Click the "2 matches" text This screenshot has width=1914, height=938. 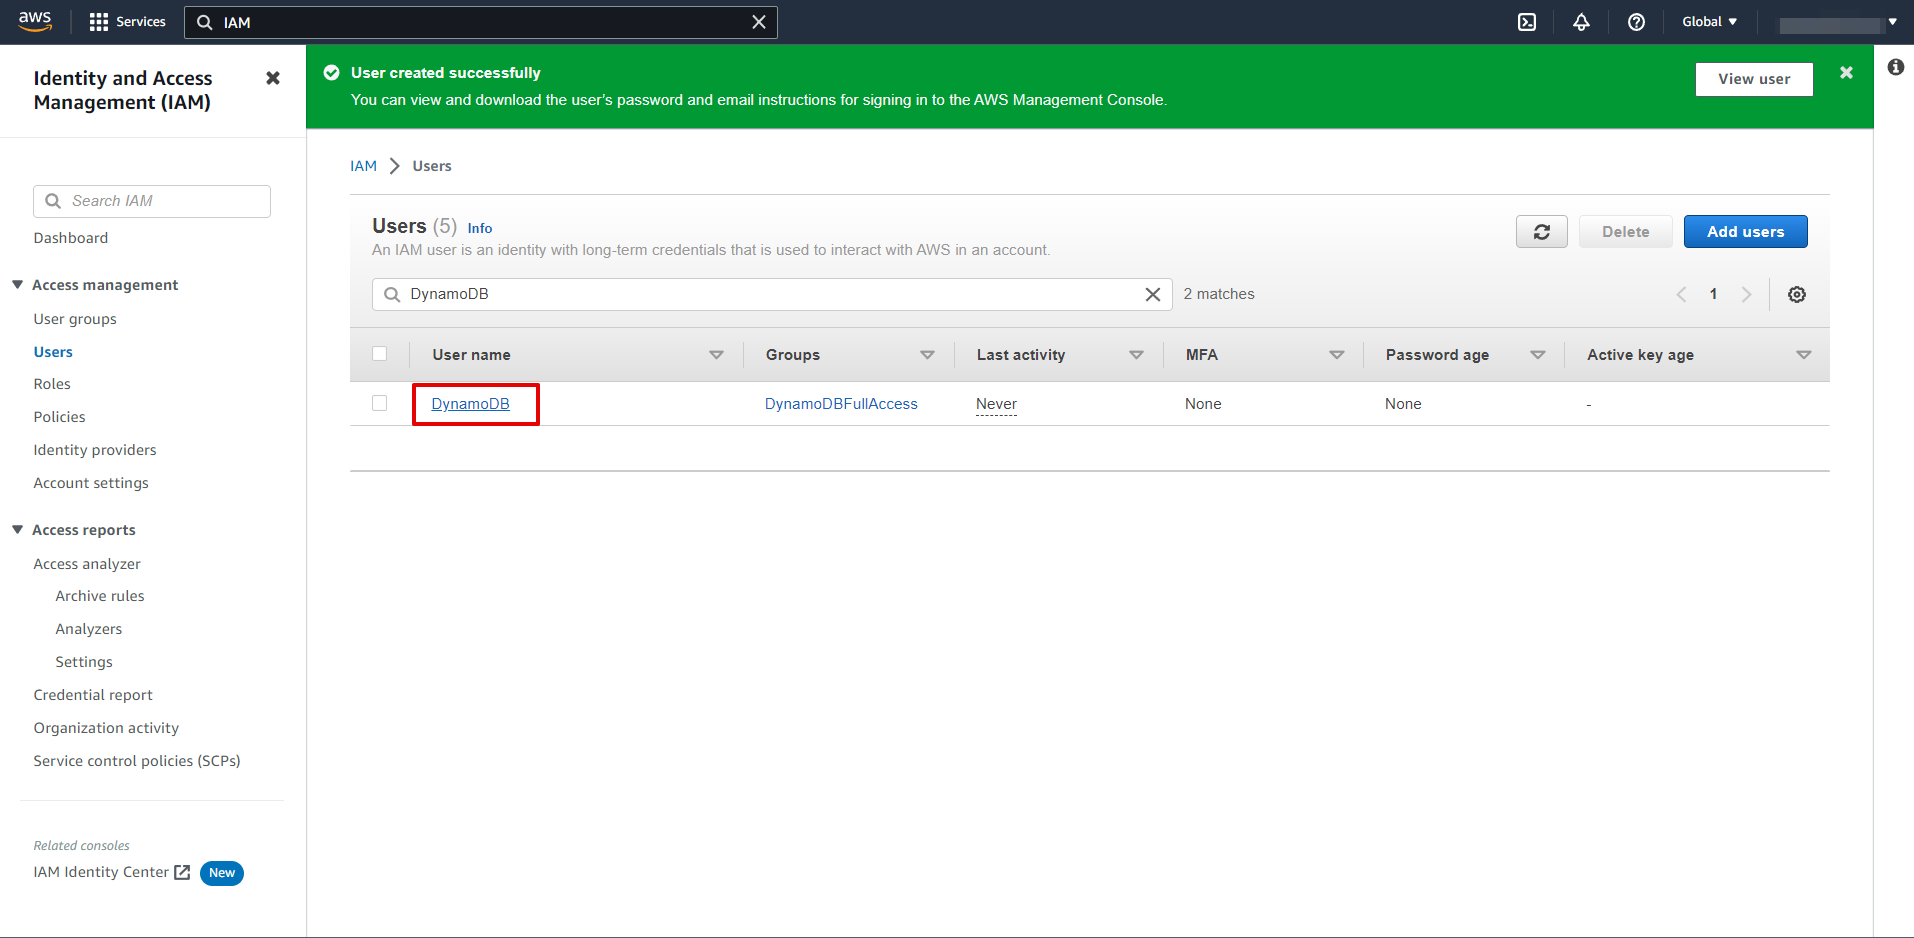click(x=1219, y=294)
